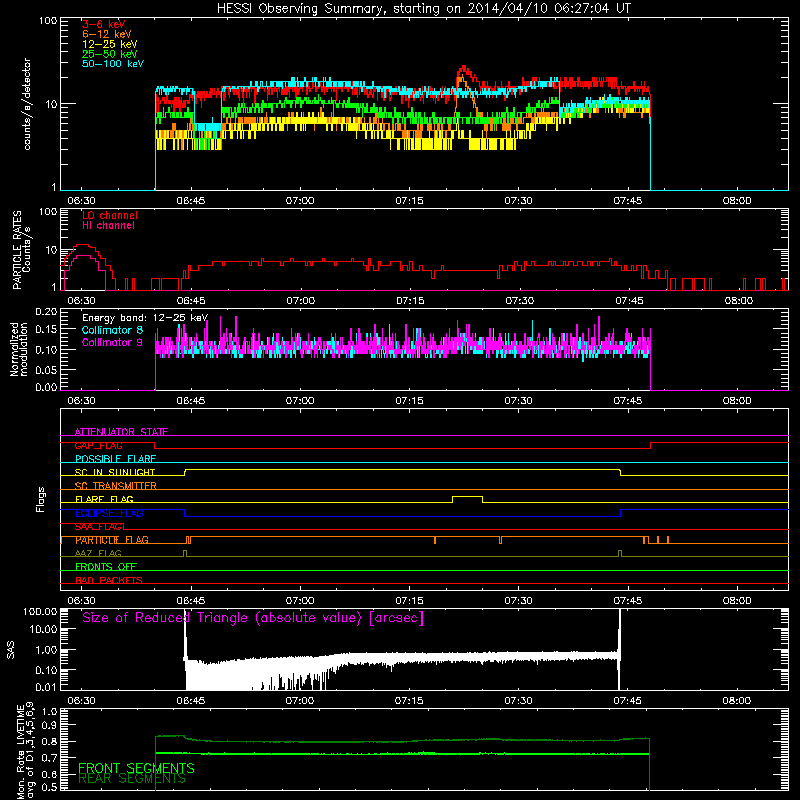Click the 'Mon. Rate LIVETIME' axis title
Image resolution: width=800 pixels, height=800 pixels.
(20, 752)
